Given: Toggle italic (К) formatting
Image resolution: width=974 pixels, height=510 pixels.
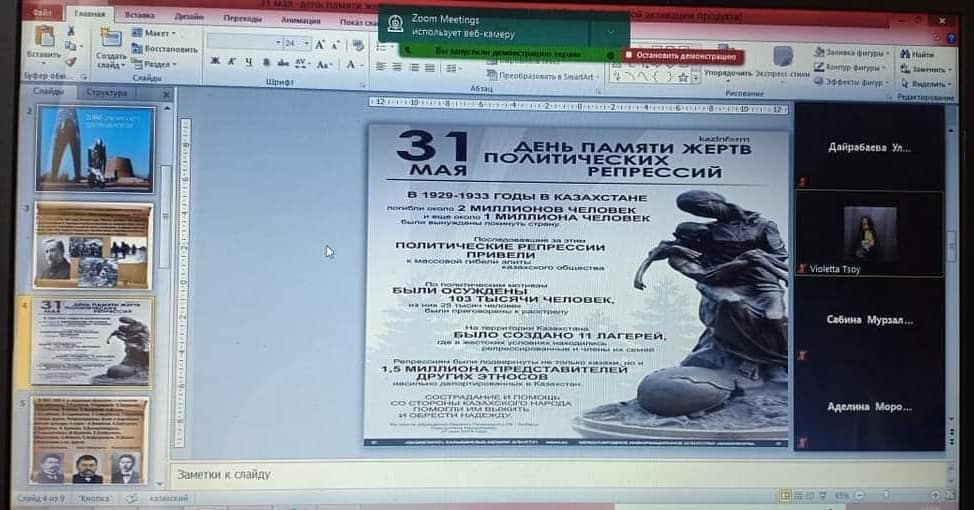Looking at the screenshot, I should [x=231, y=61].
